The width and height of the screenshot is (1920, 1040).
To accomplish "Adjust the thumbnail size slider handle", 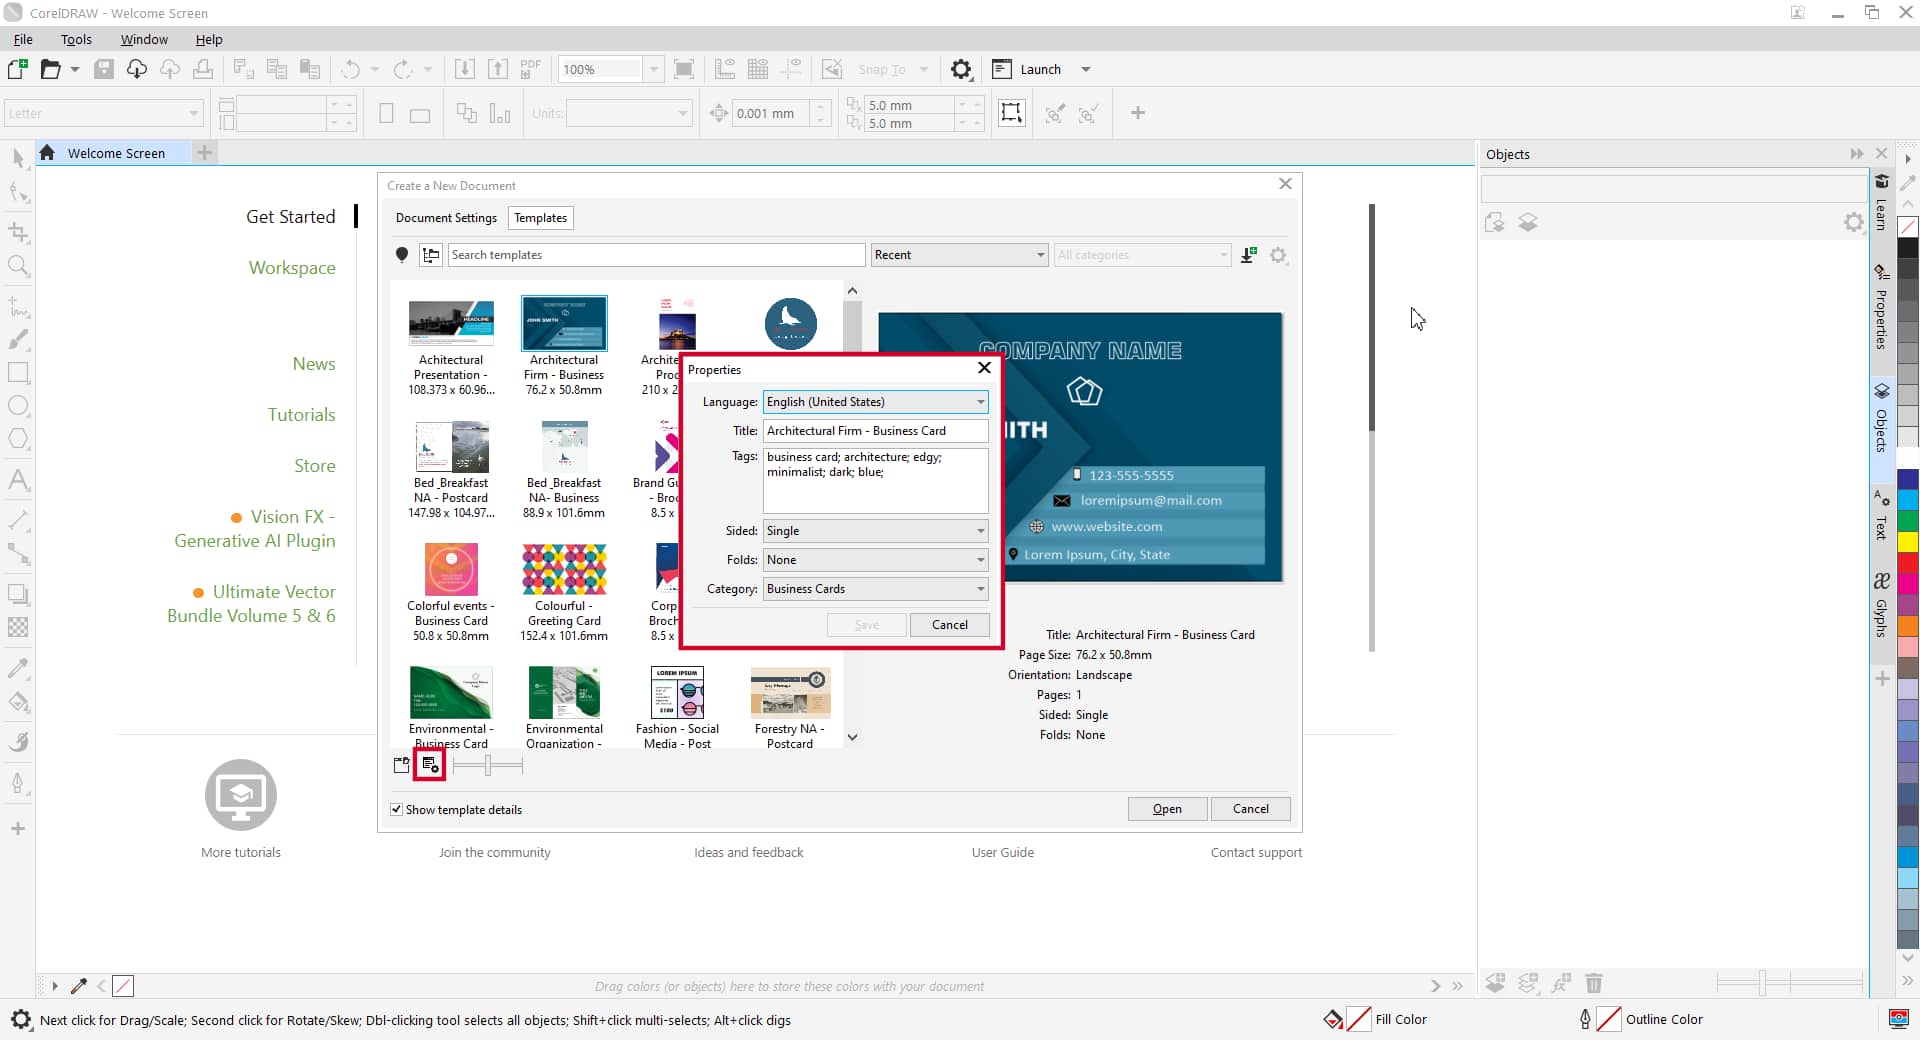I will tap(487, 766).
